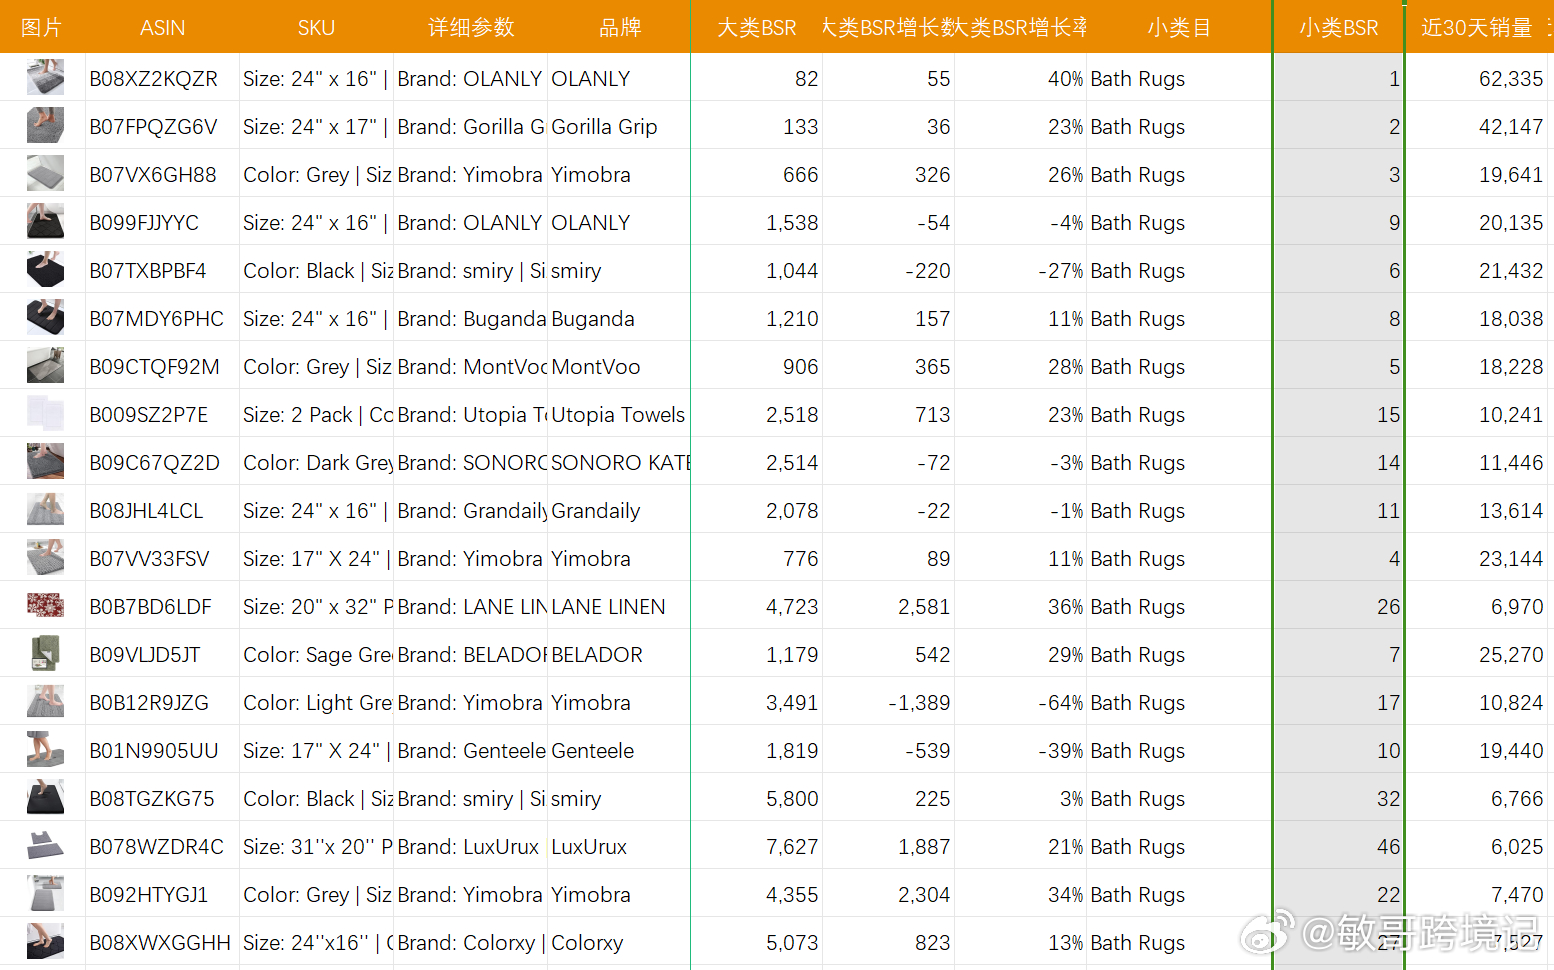Select the SKU cell "Color: Sage Gre"
The image size is (1554, 970).
coord(316,655)
